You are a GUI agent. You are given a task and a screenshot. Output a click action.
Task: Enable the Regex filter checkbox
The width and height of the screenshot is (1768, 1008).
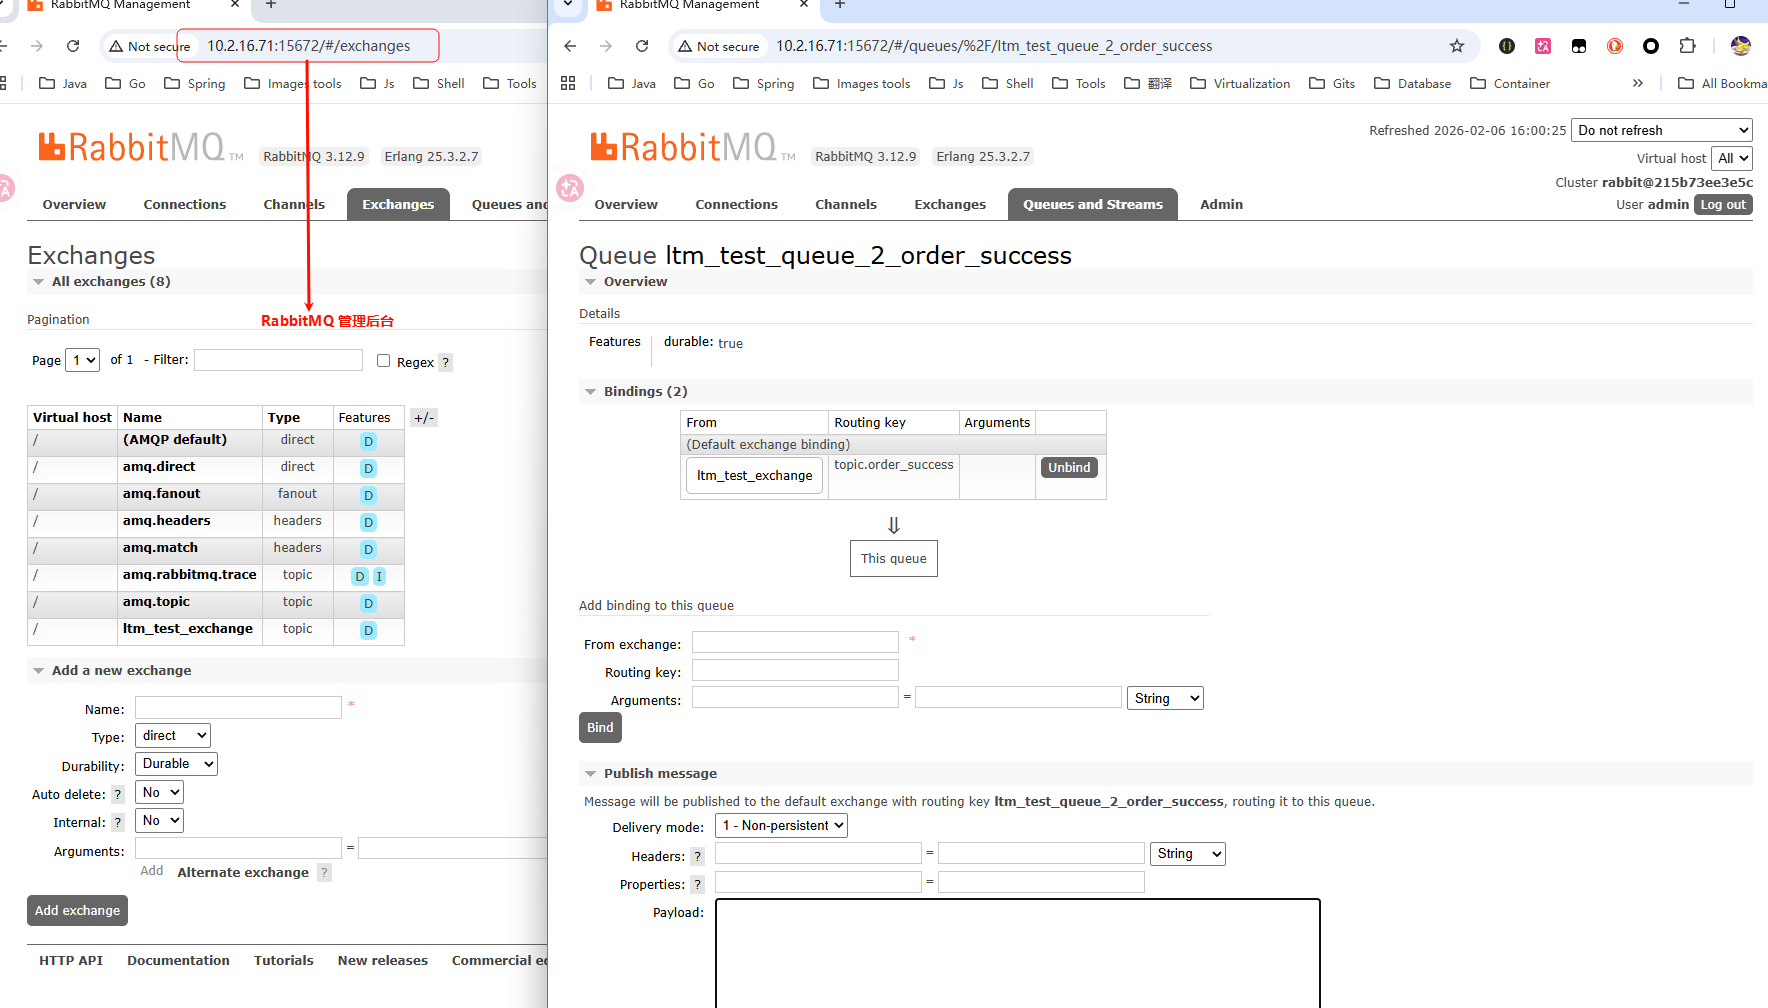tap(383, 361)
